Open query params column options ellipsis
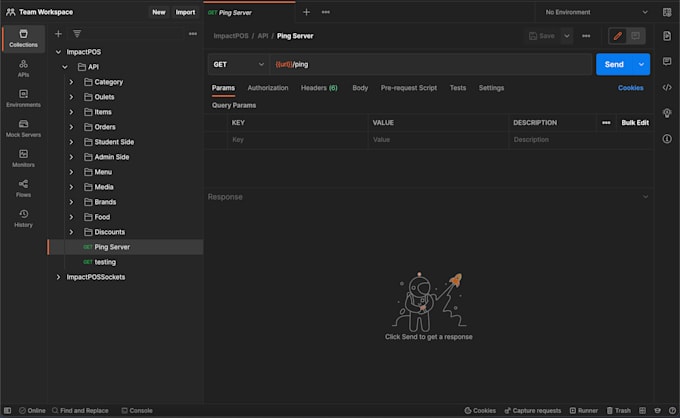This screenshot has width=680, height=418. point(606,123)
